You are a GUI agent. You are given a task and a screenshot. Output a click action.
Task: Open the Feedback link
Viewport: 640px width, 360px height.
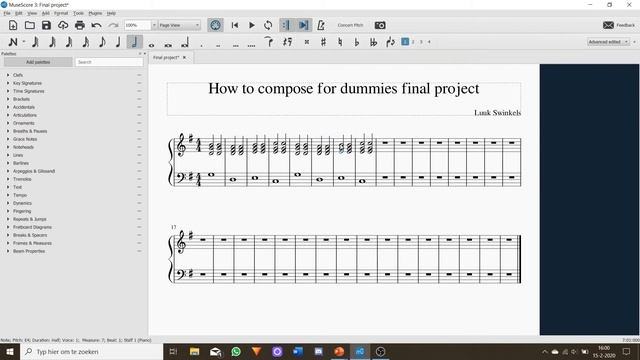(619, 25)
